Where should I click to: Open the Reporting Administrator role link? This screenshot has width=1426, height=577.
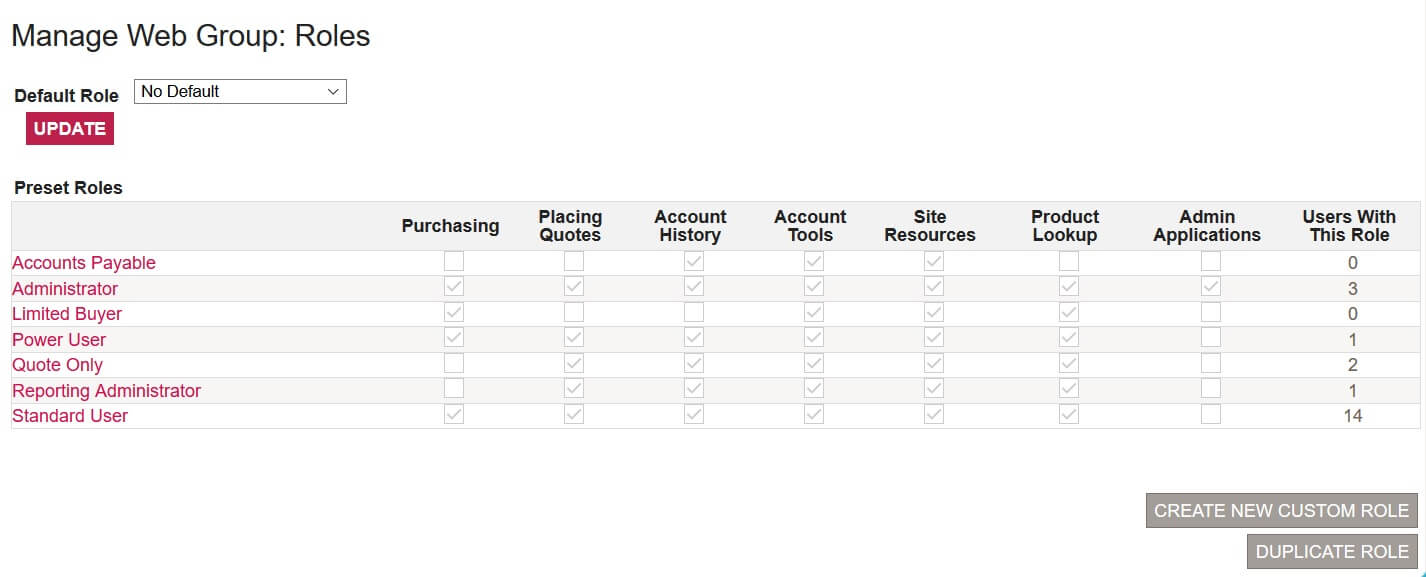tap(106, 391)
